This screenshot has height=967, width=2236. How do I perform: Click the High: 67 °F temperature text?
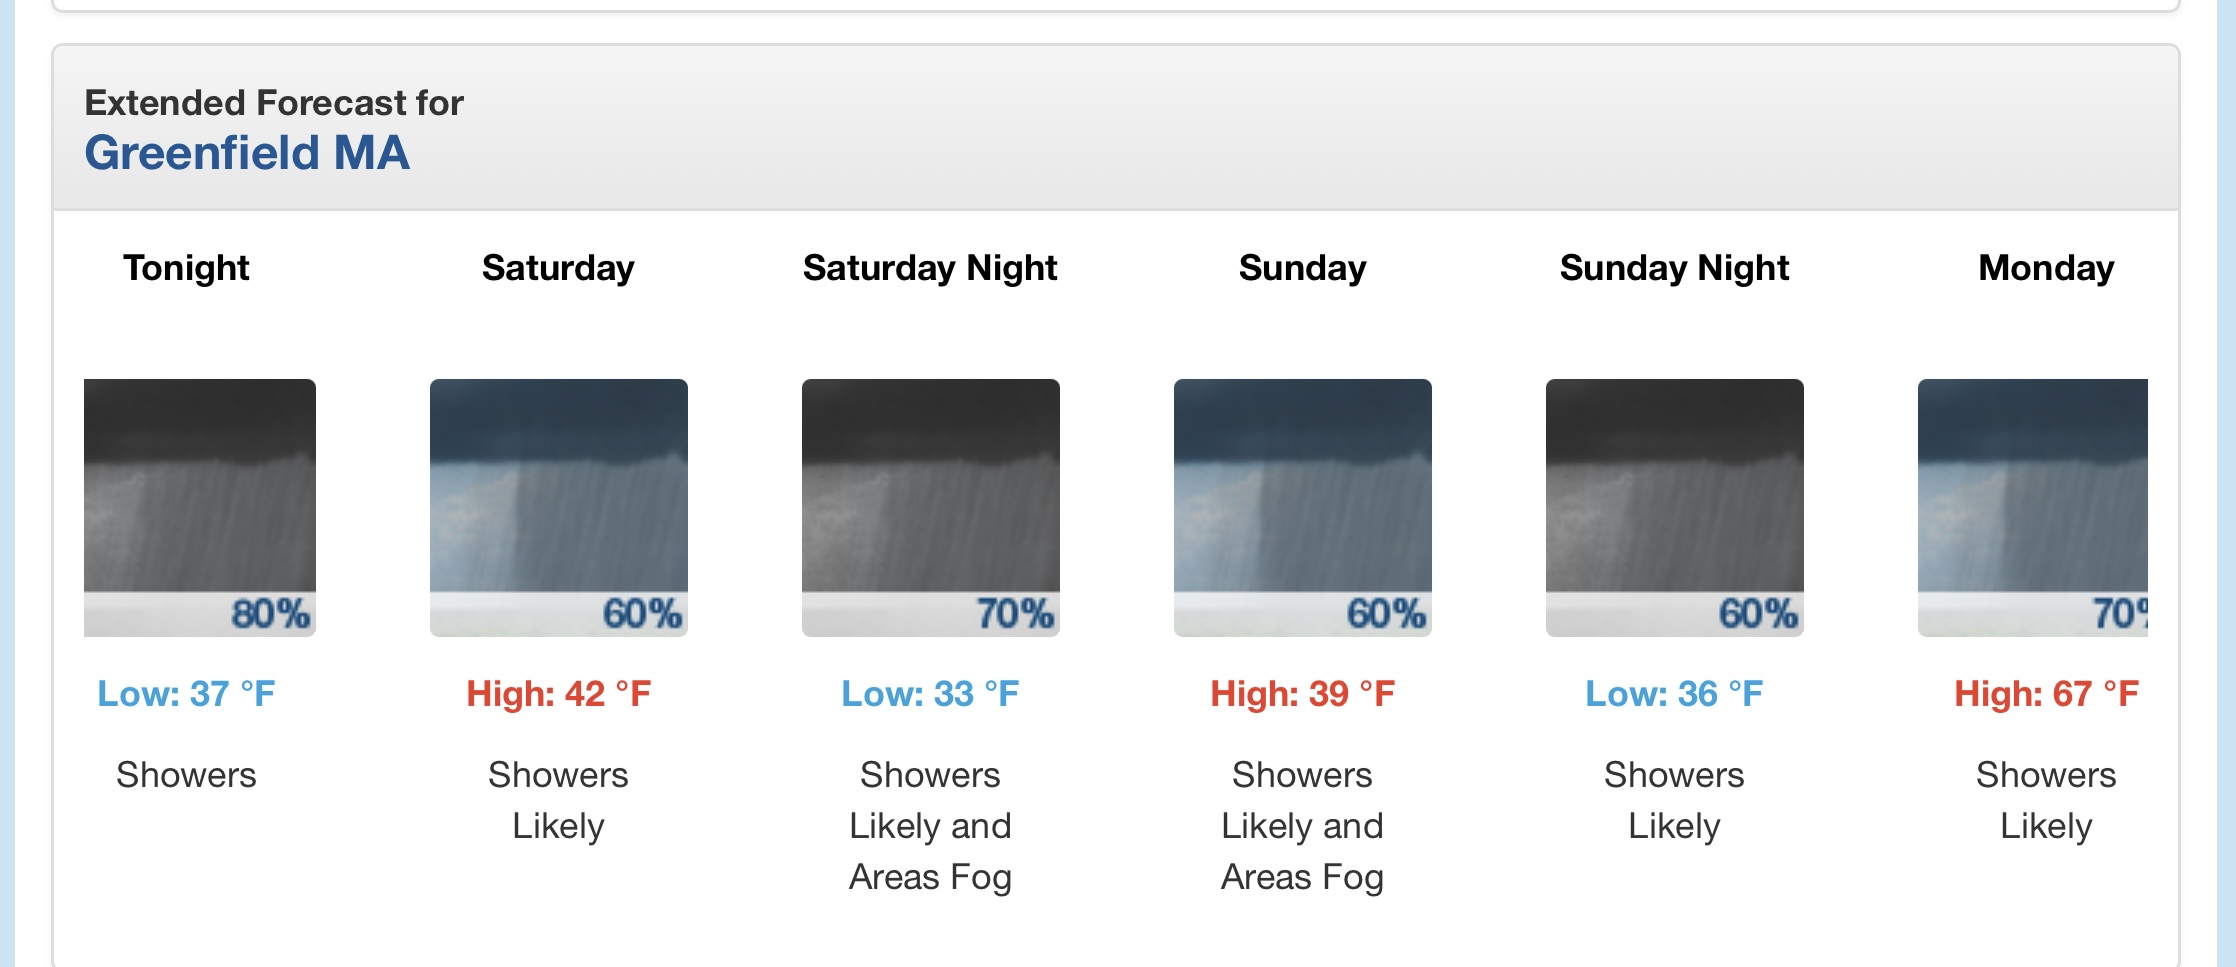[2046, 694]
